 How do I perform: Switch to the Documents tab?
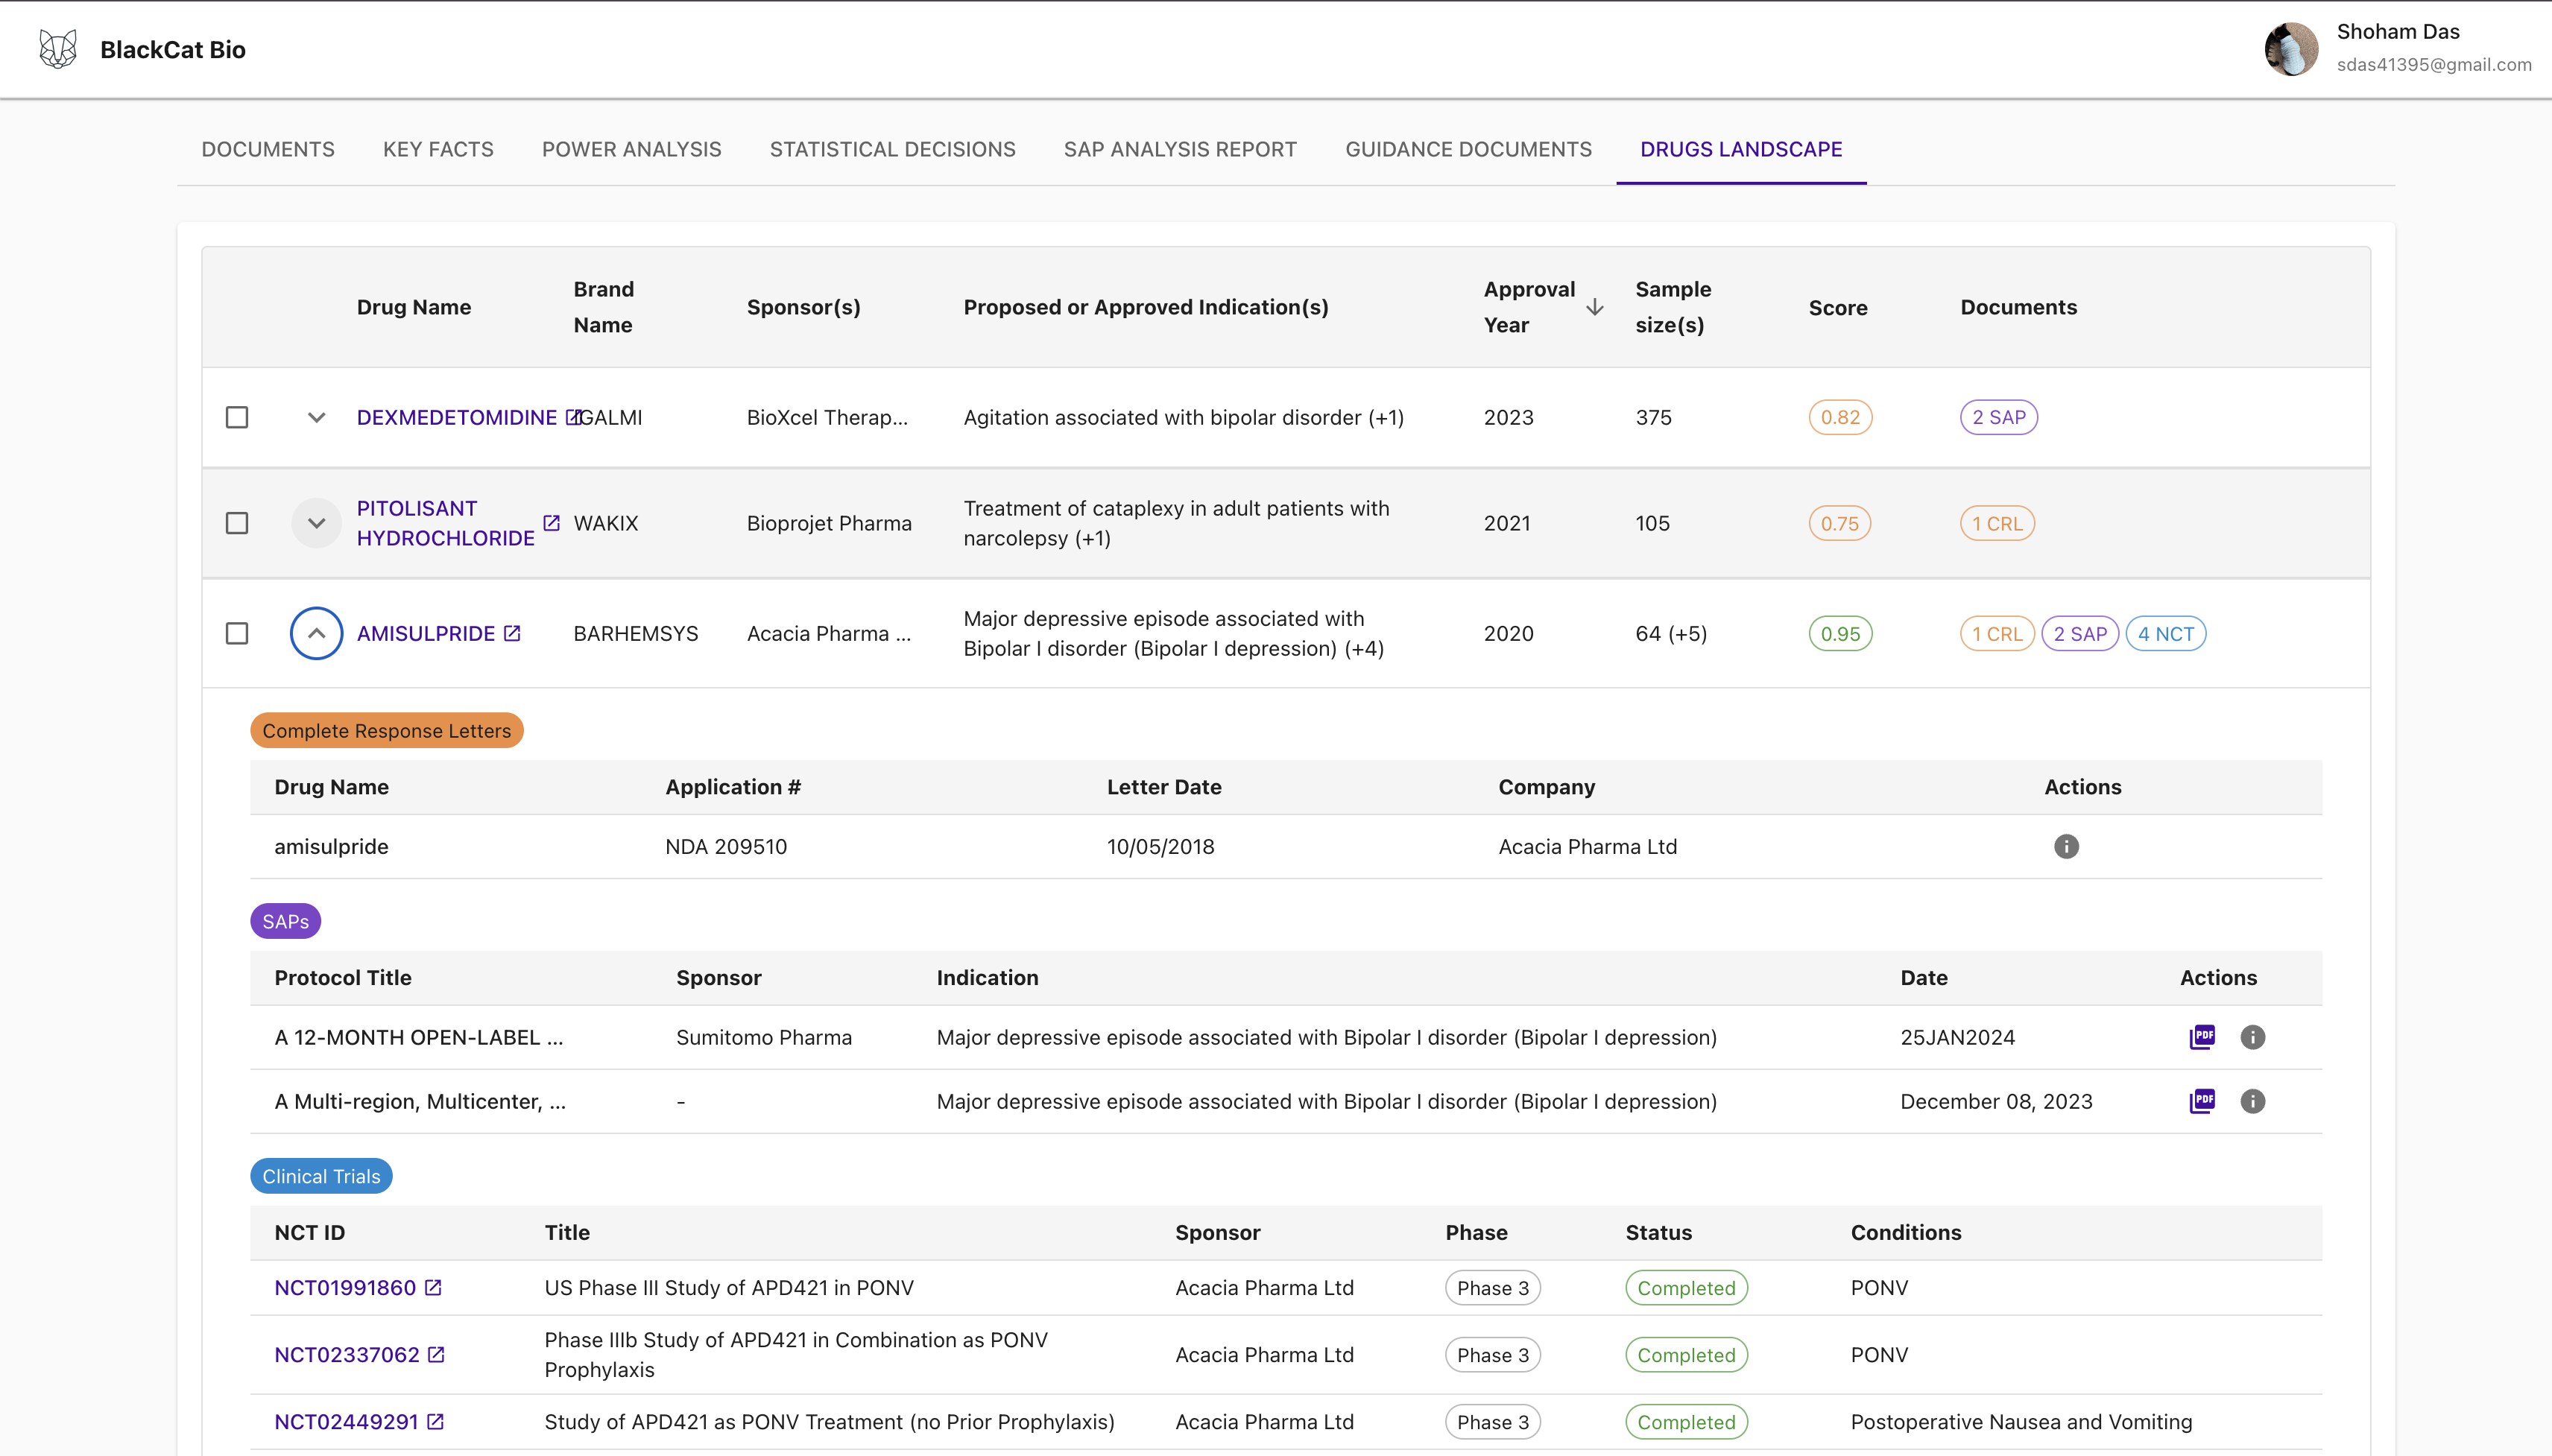(x=268, y=149)
